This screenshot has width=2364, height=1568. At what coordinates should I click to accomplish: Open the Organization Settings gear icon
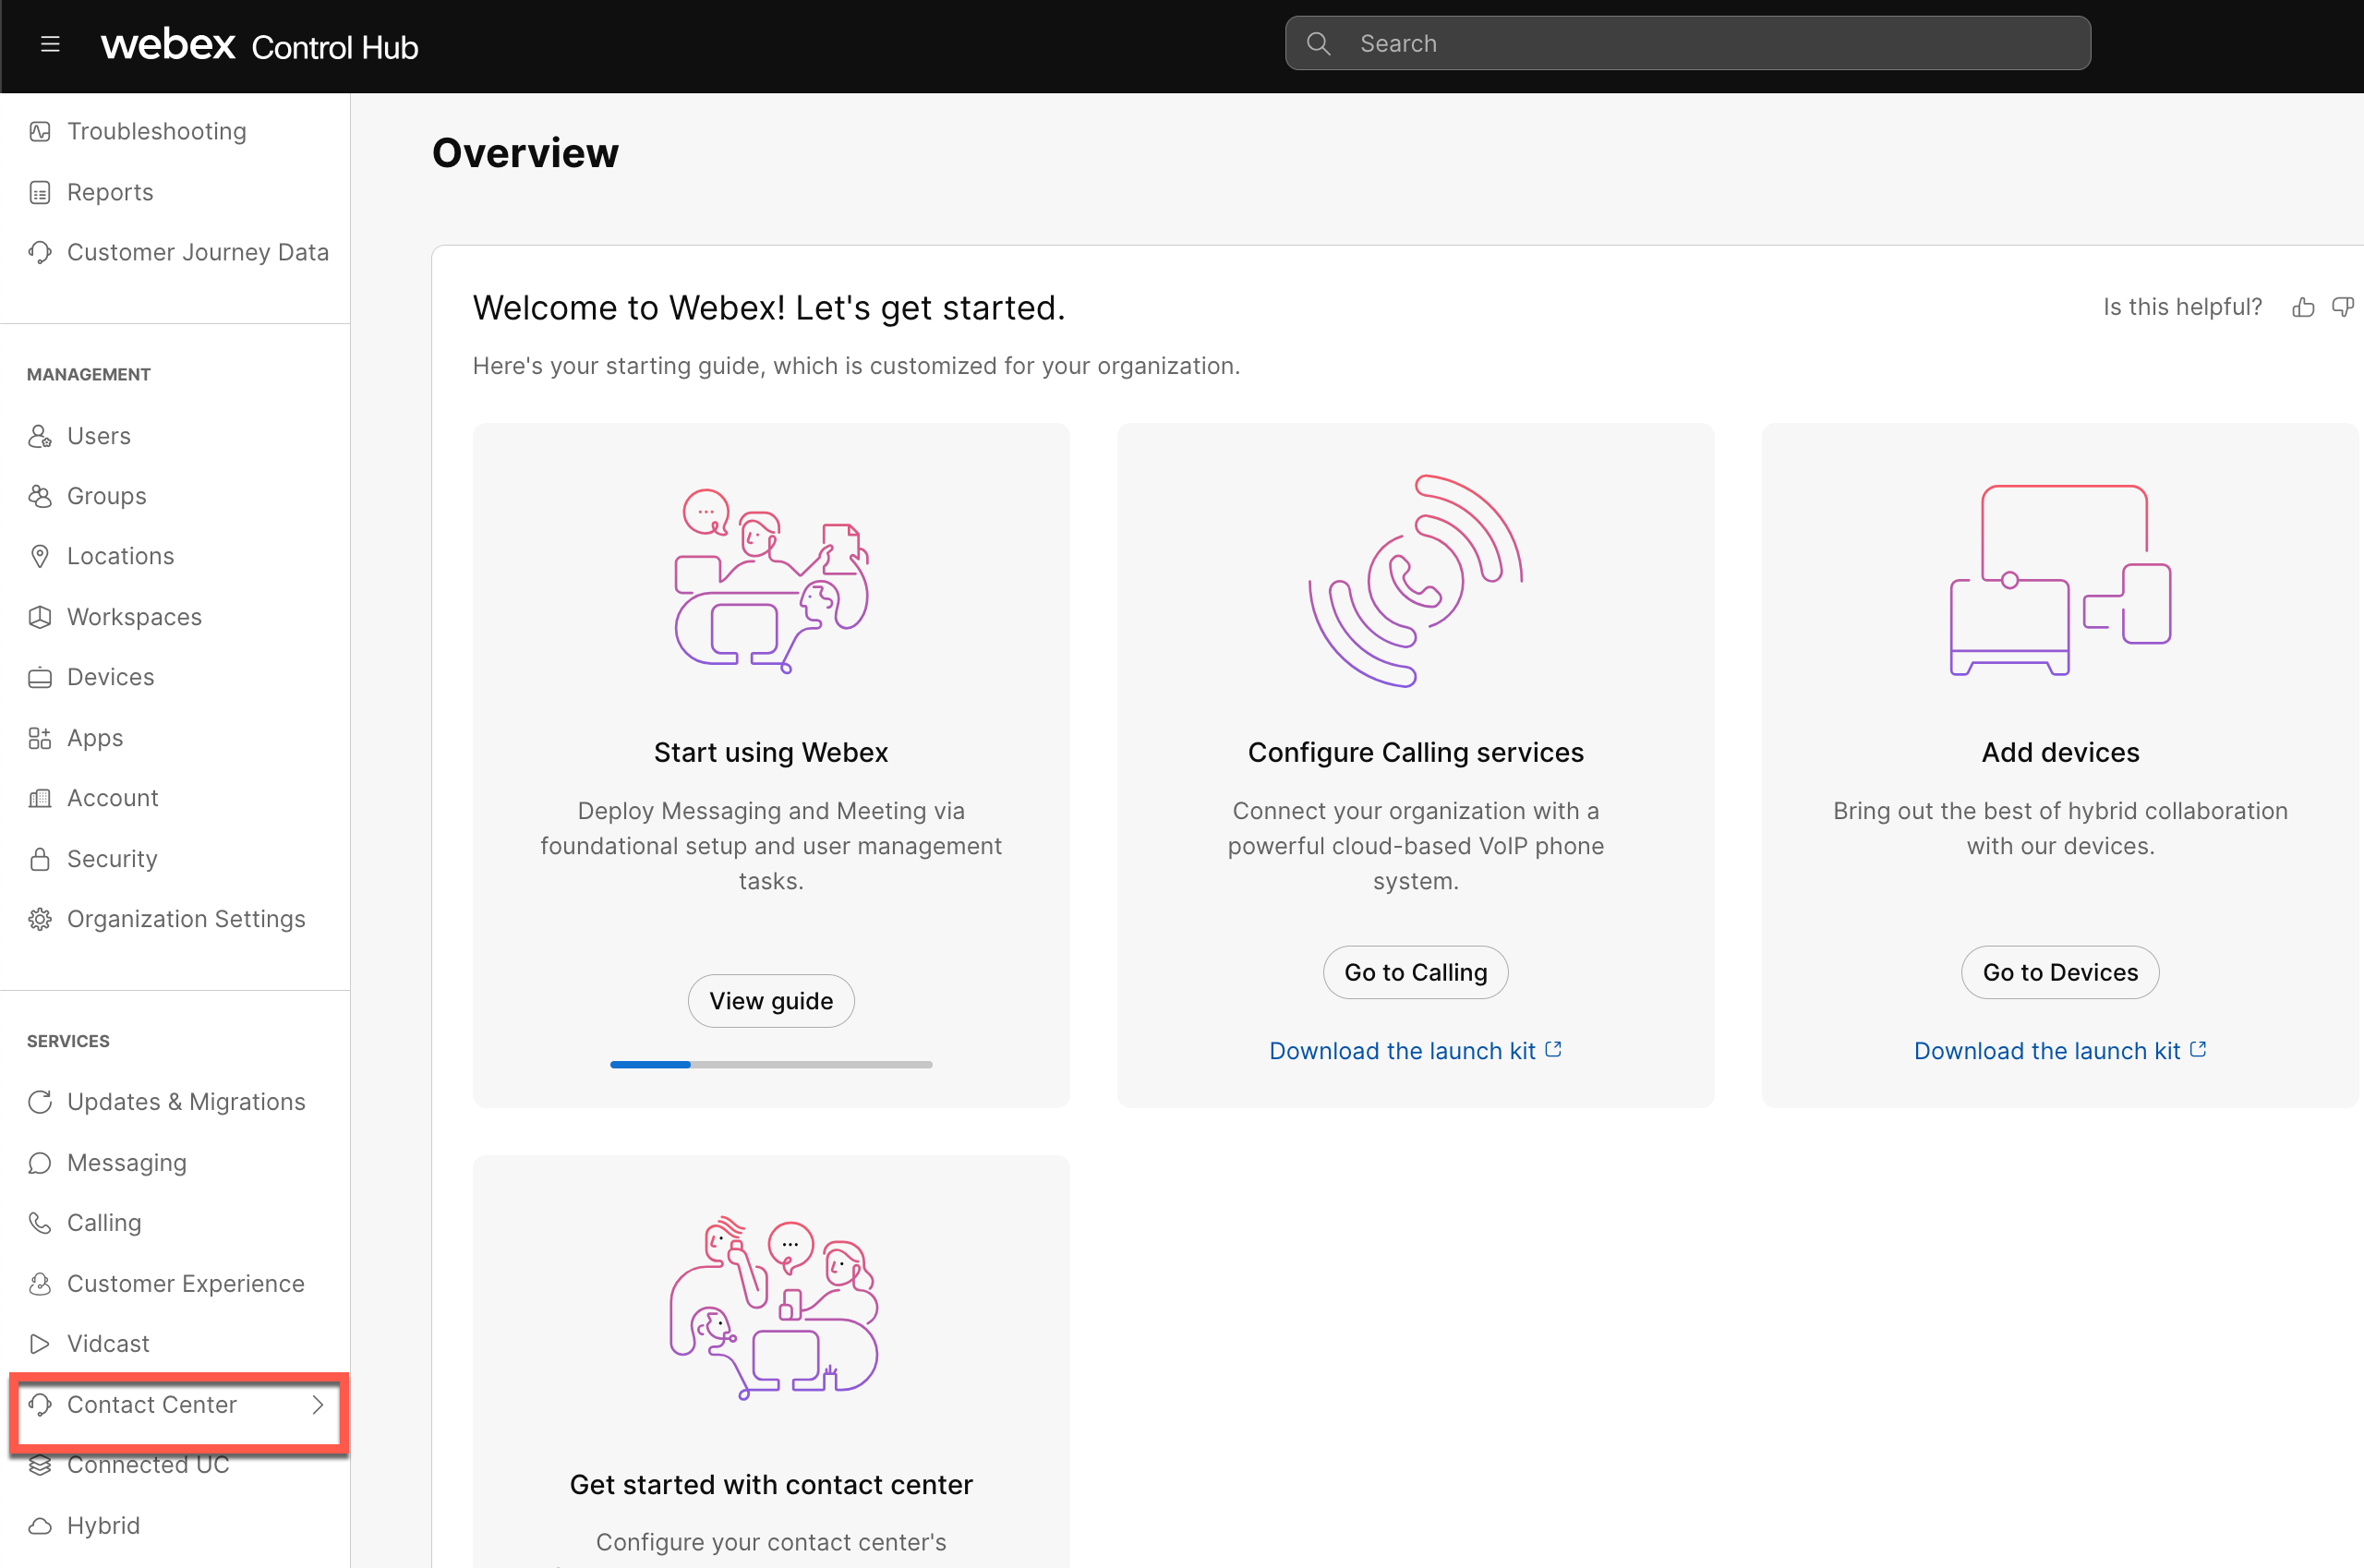[x=40, y=918]
